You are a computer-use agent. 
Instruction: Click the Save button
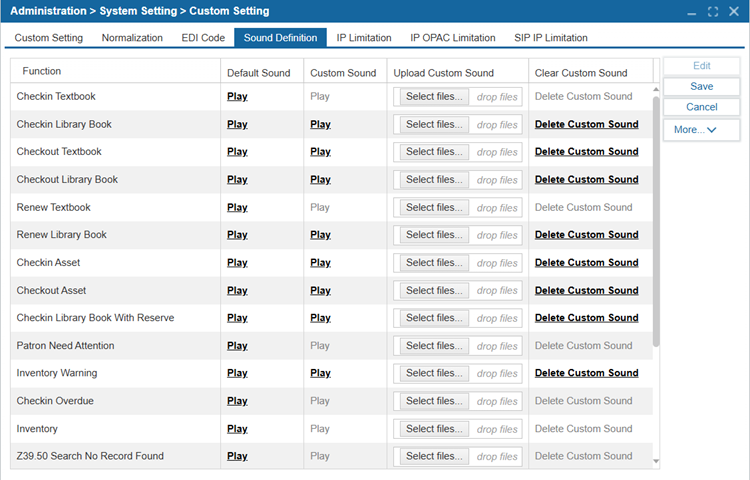[701, 87]
